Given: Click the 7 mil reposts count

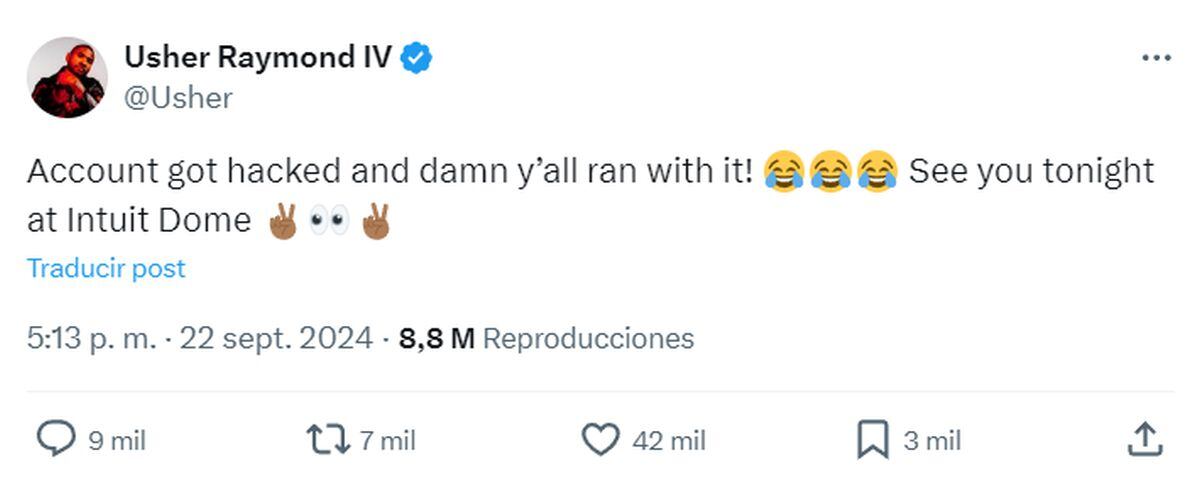Looking at the screenshot, I should pyautogui.click(x=387, y=440).
